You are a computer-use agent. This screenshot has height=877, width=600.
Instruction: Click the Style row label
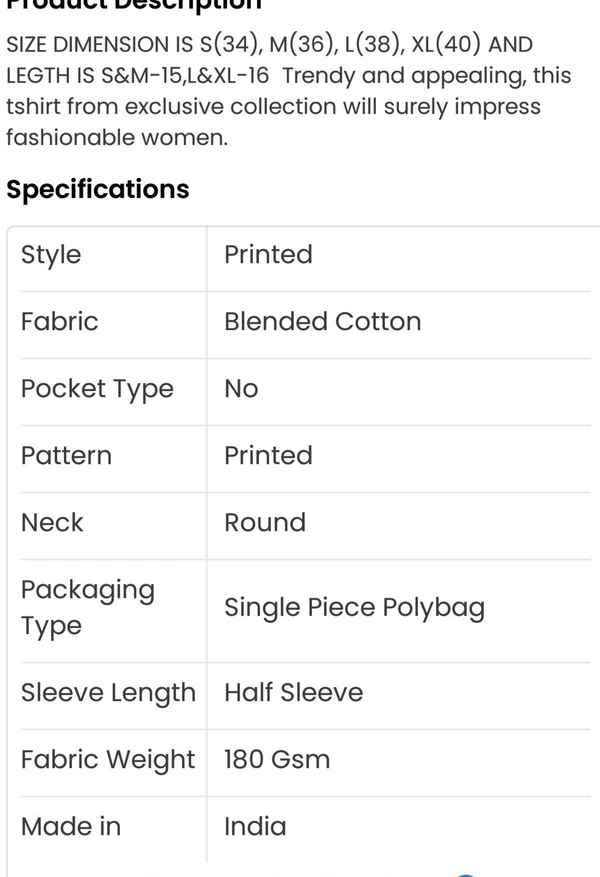tap(51, 255)
